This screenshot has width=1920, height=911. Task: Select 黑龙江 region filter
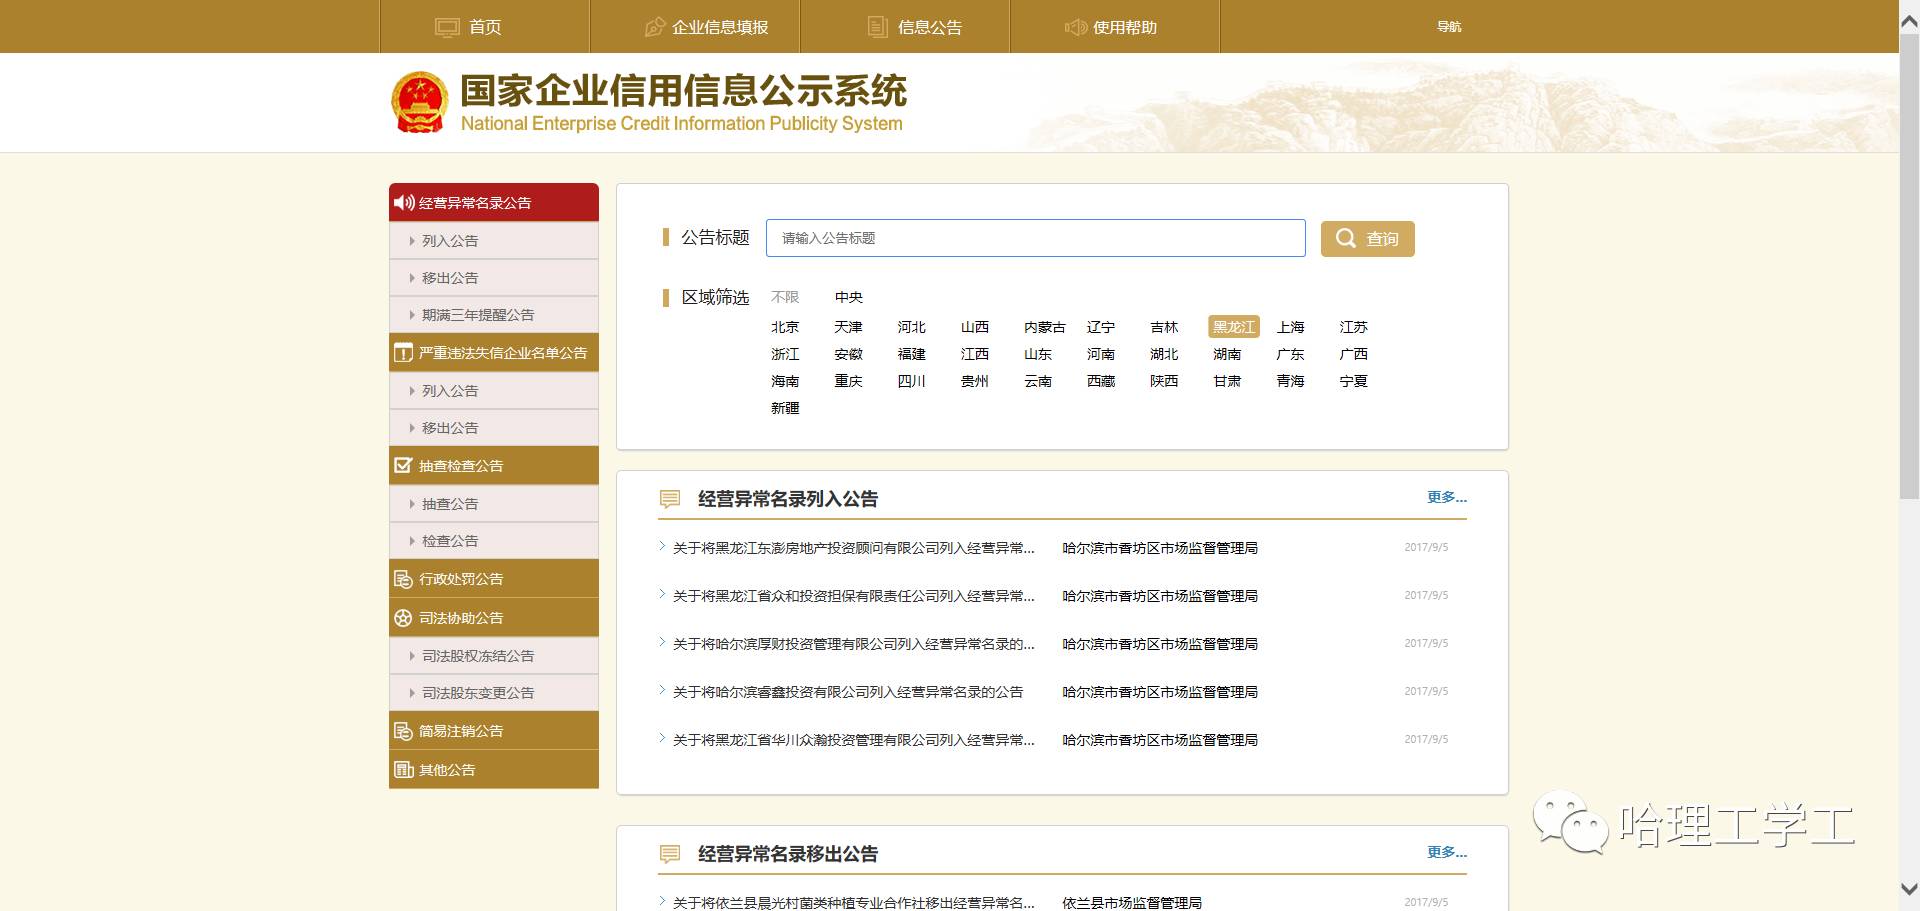tap(1234, 327)
